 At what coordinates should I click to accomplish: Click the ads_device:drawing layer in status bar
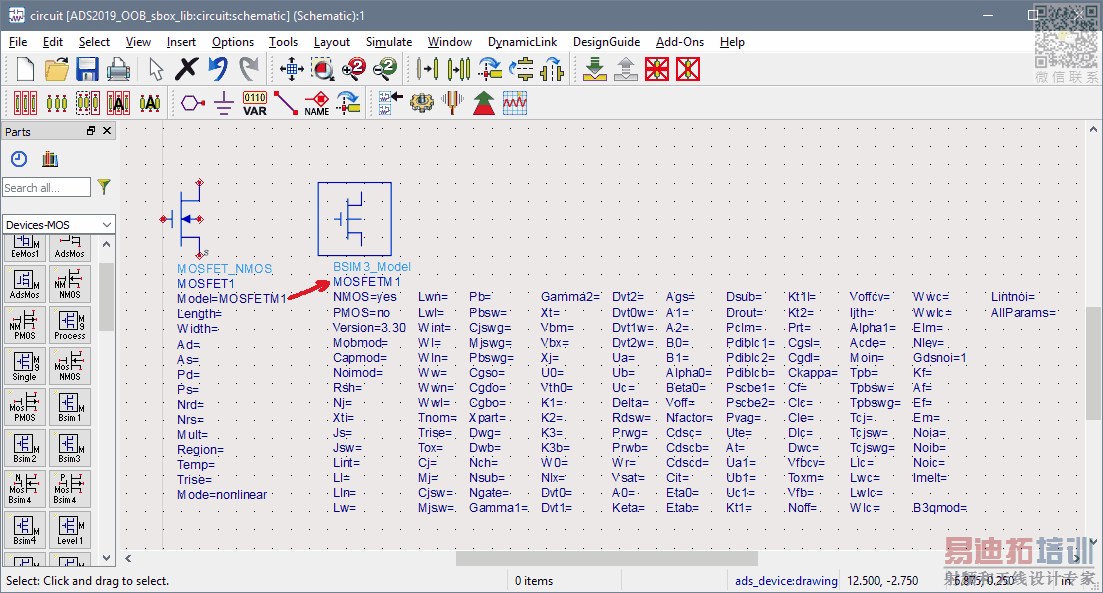[786, 581]
